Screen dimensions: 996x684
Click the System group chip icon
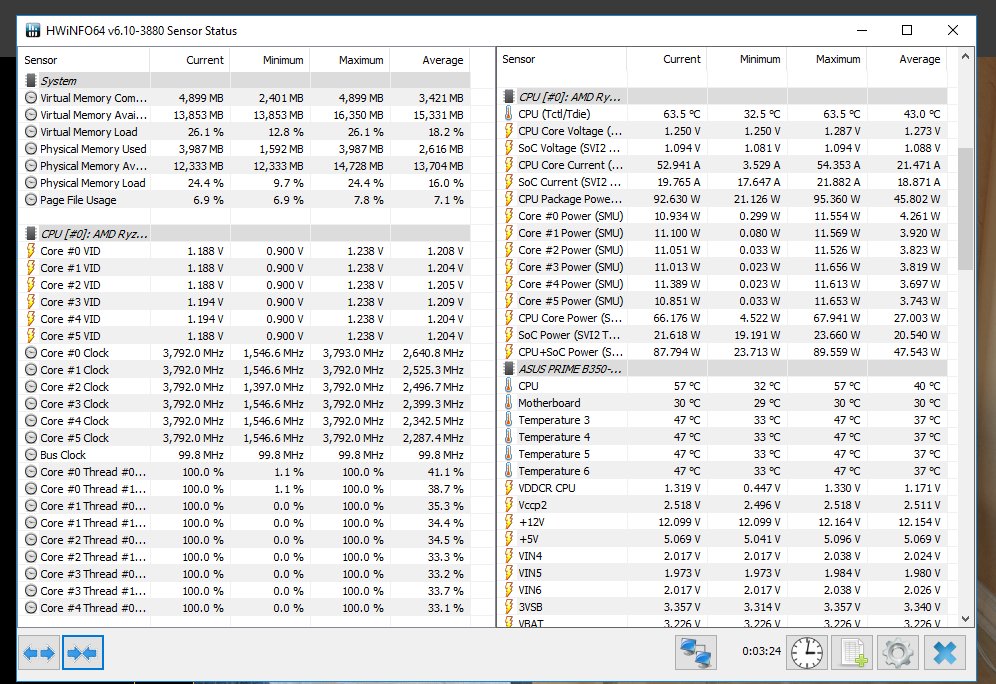click(30, 81)
